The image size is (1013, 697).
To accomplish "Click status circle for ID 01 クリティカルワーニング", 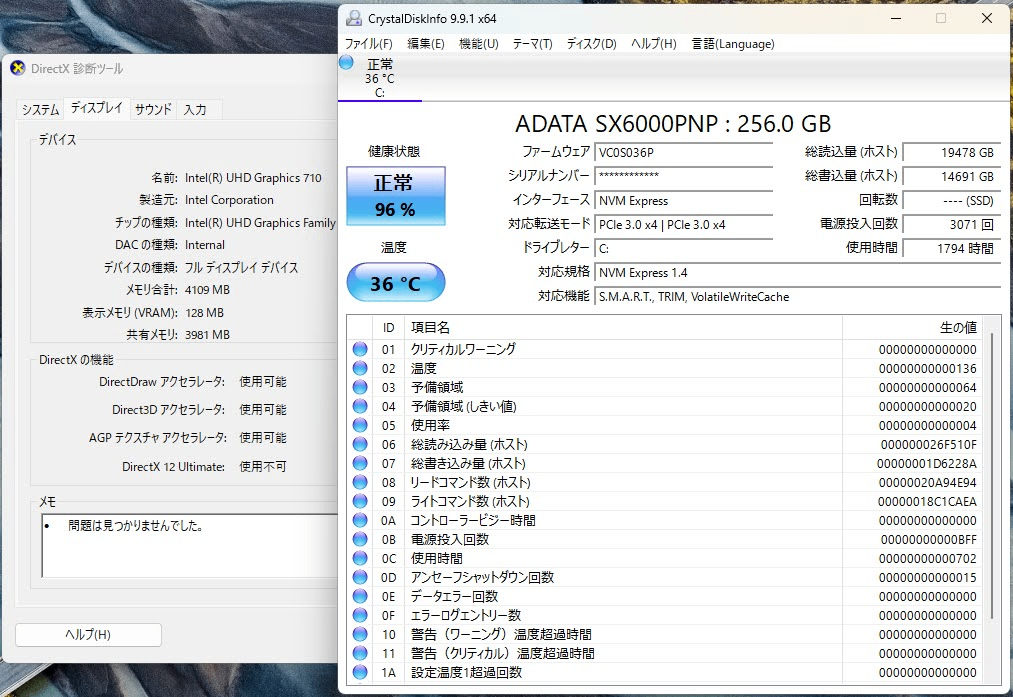I will coord(360,349).
